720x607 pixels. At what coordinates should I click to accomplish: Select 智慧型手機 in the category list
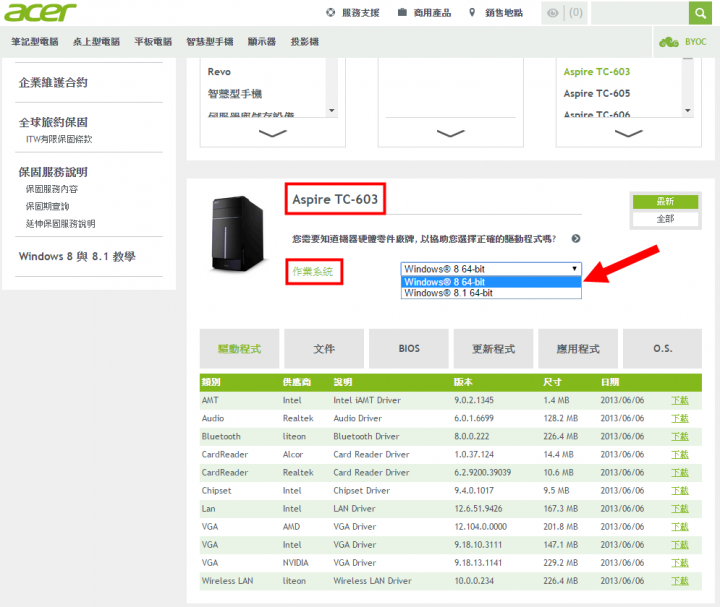(235, 94)
